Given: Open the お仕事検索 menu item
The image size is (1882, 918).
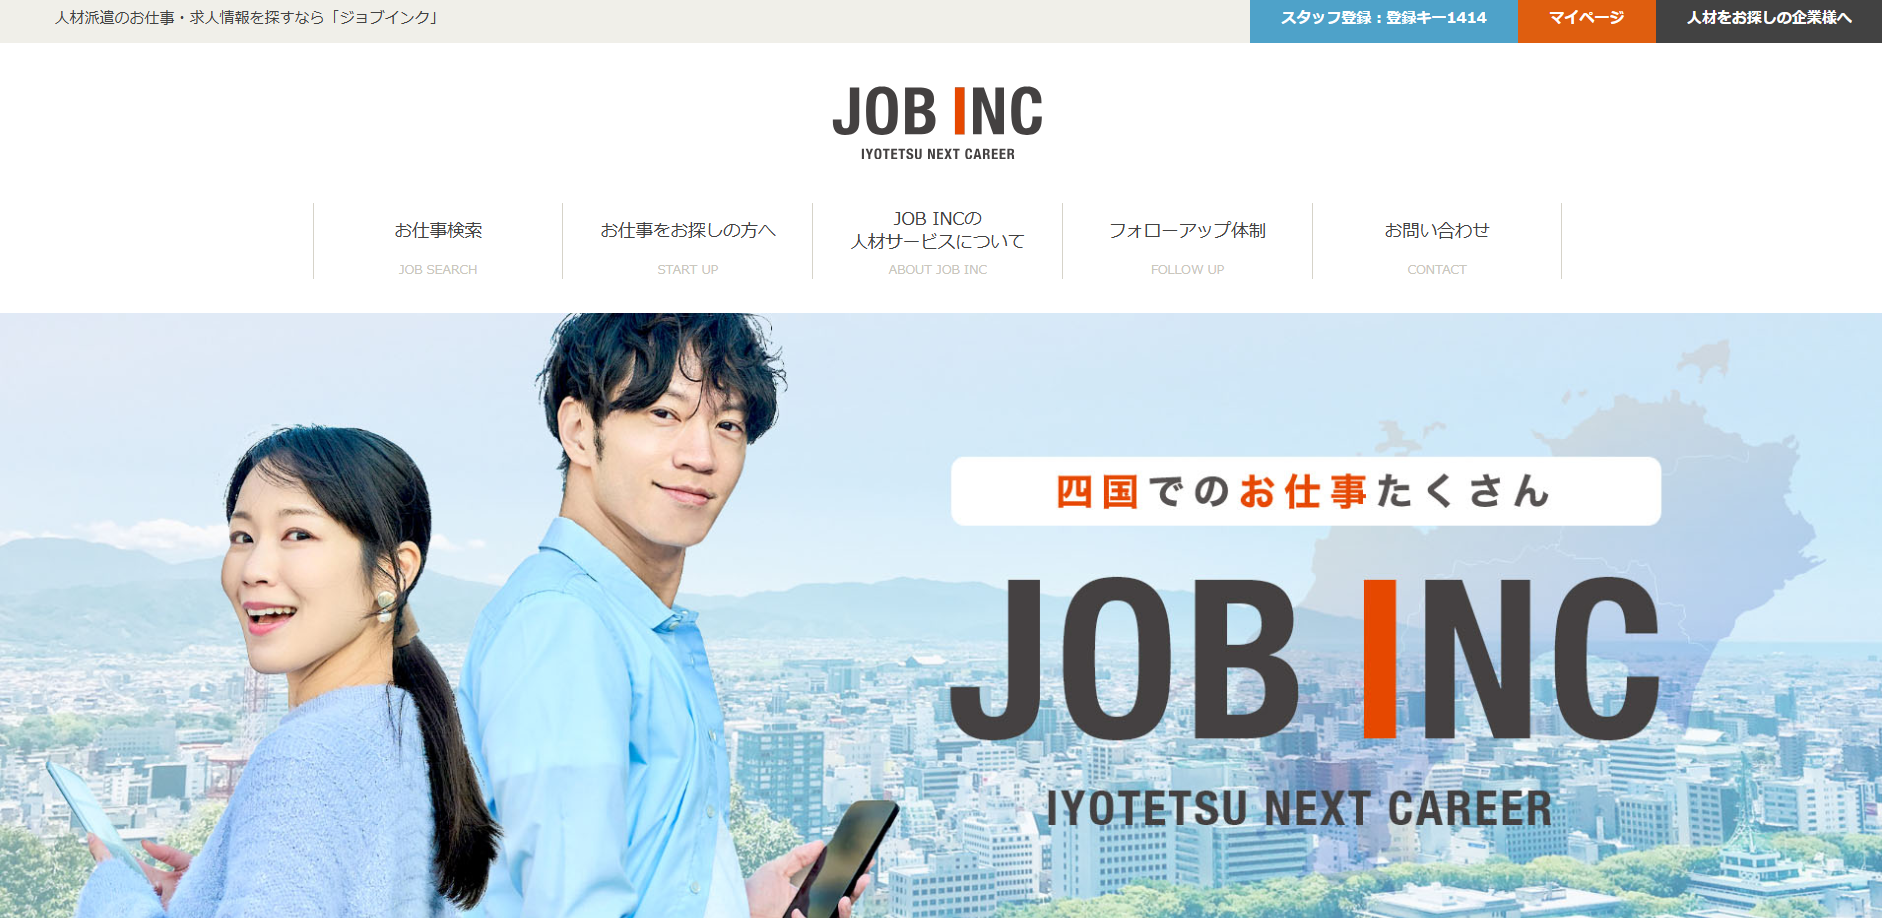Looking at the screenshot, I should click(x=438, y=241).
